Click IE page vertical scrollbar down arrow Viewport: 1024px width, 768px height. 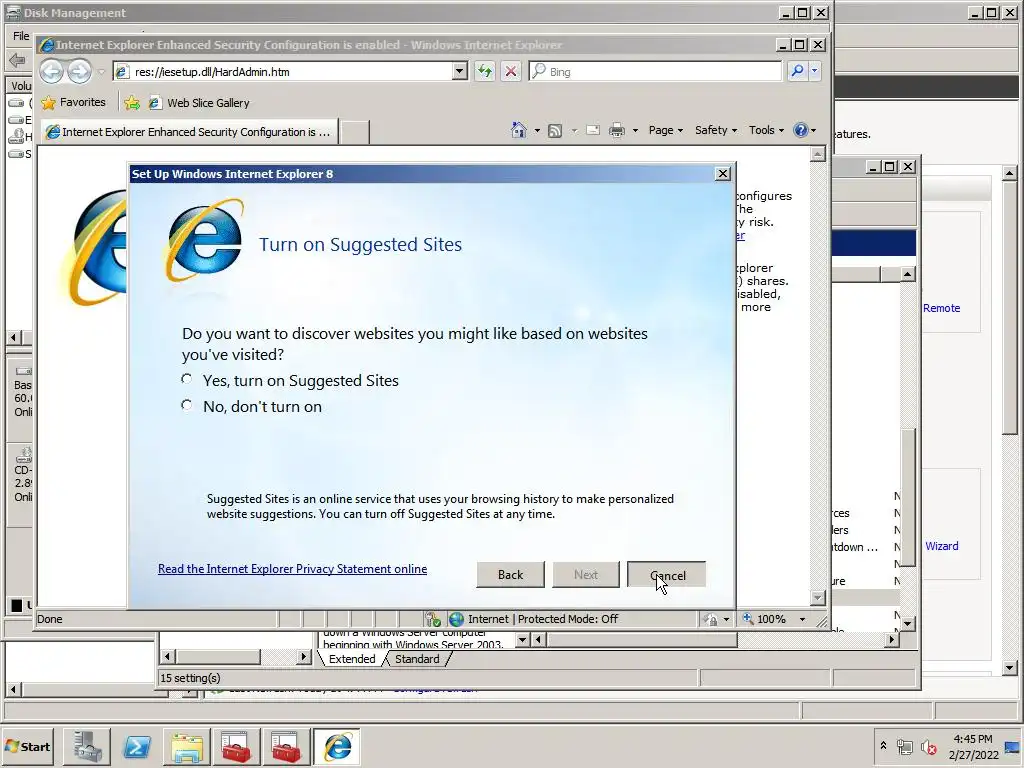tap(818, 598)
